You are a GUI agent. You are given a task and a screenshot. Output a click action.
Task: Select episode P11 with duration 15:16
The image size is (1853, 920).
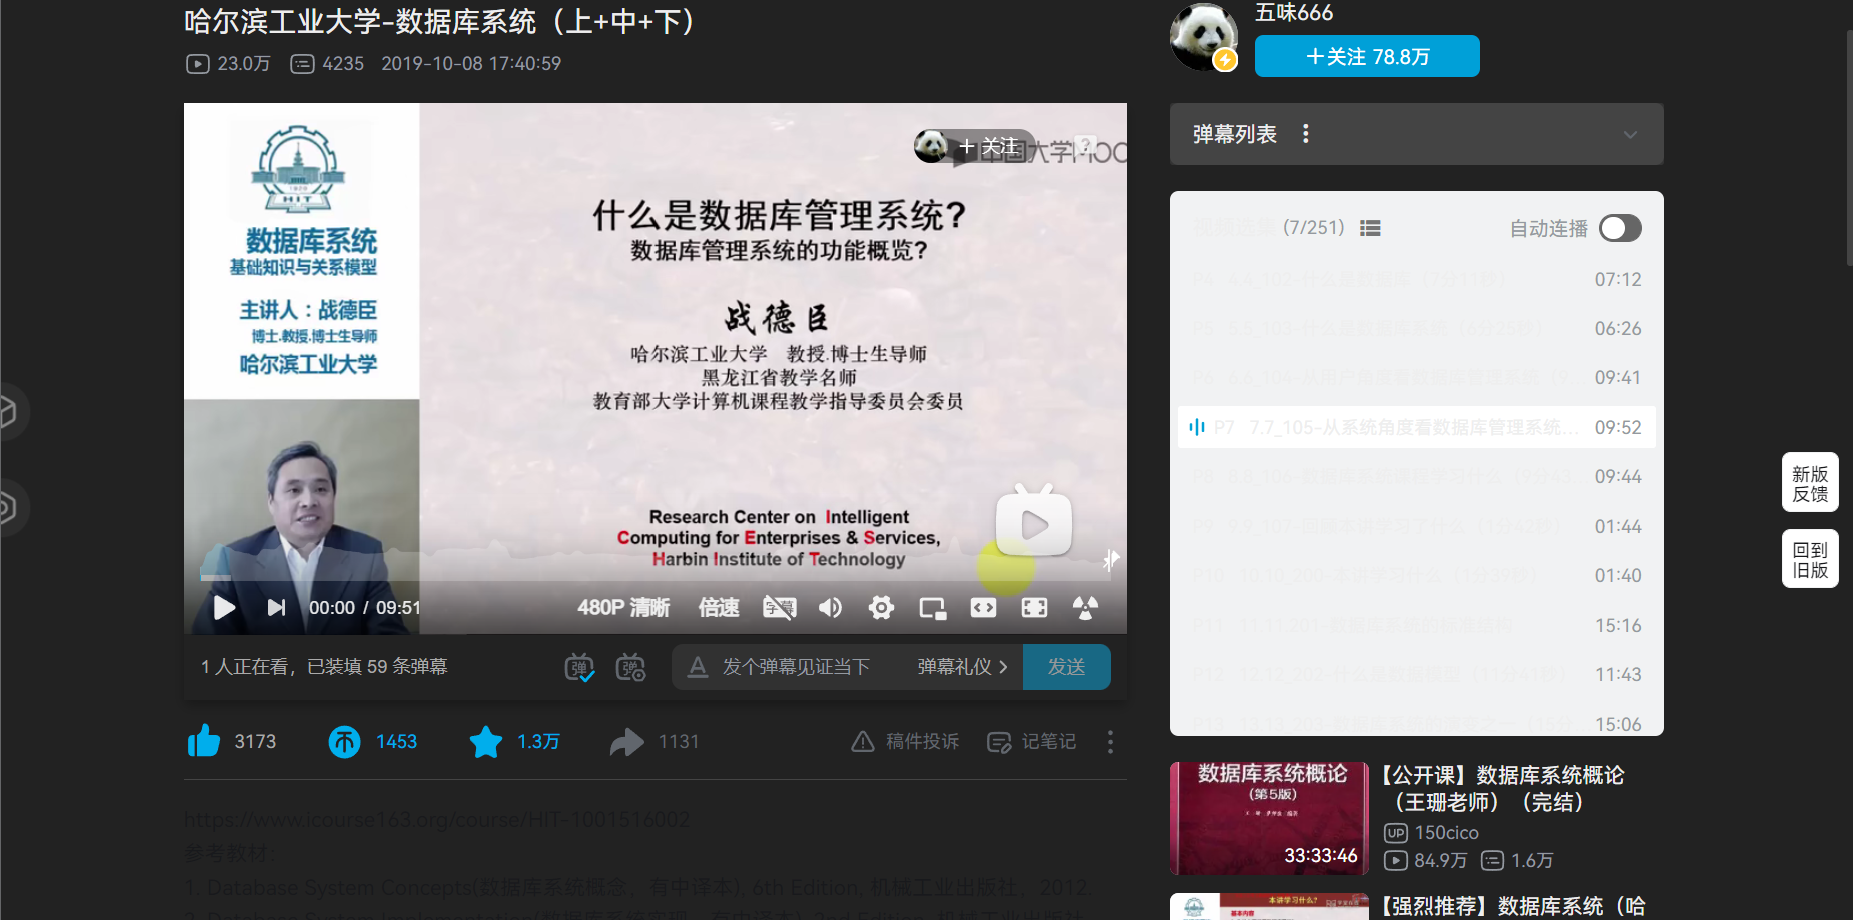pos(1417,625)
